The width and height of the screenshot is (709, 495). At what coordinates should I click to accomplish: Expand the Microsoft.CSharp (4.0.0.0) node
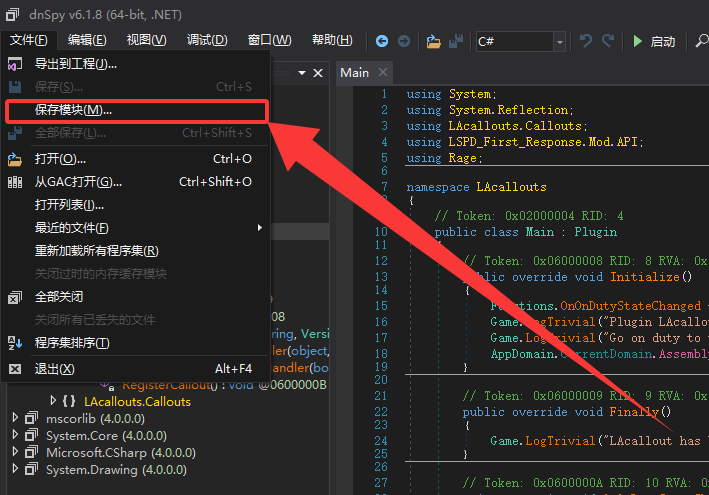tap(15, 452)
